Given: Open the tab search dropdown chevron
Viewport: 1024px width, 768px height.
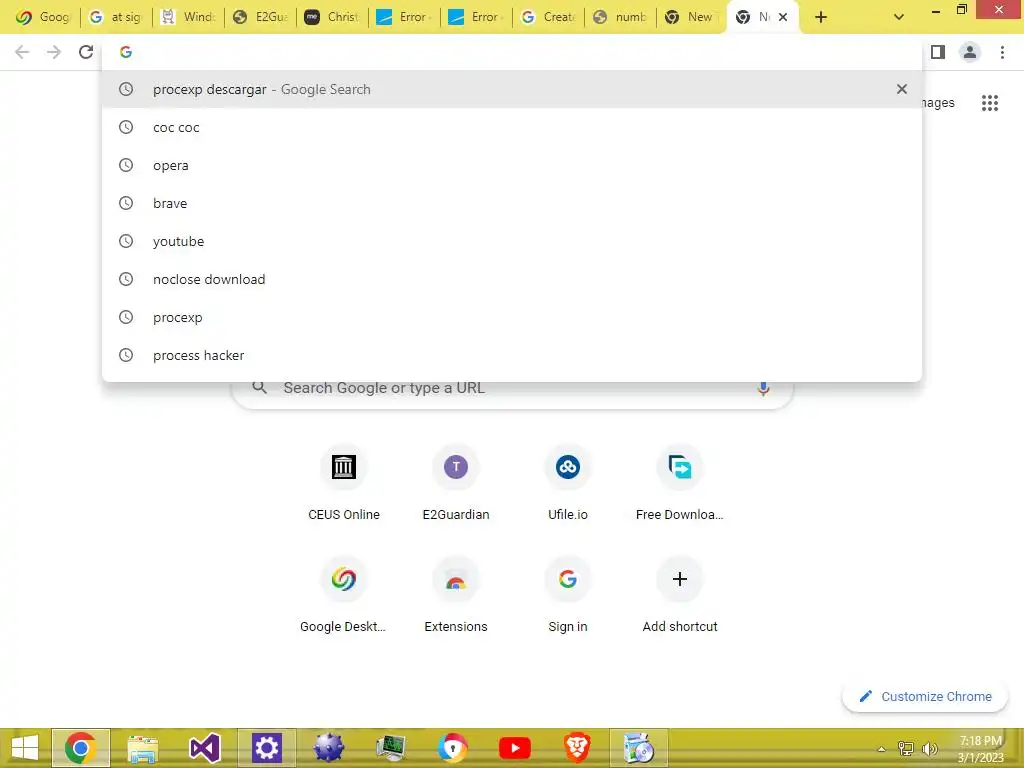Looking at the screenshot, I should tap(899, 17).
